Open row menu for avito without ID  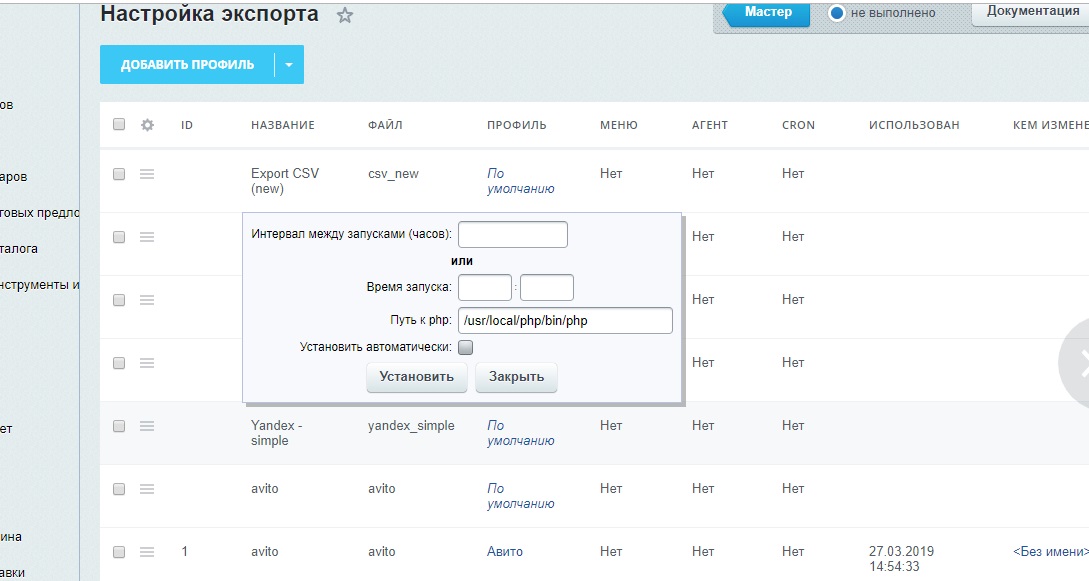tap(147, 489)
